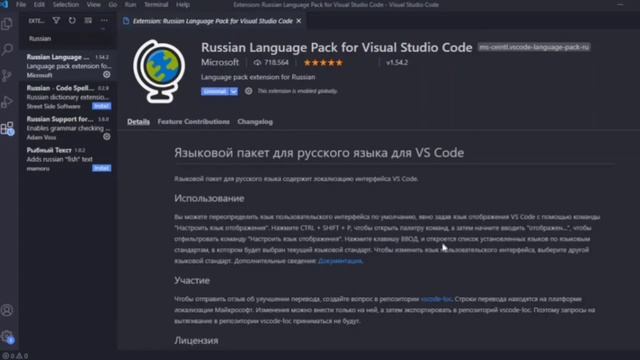
Task: Select Russian Support extension list item
Action: click(67, 128)
